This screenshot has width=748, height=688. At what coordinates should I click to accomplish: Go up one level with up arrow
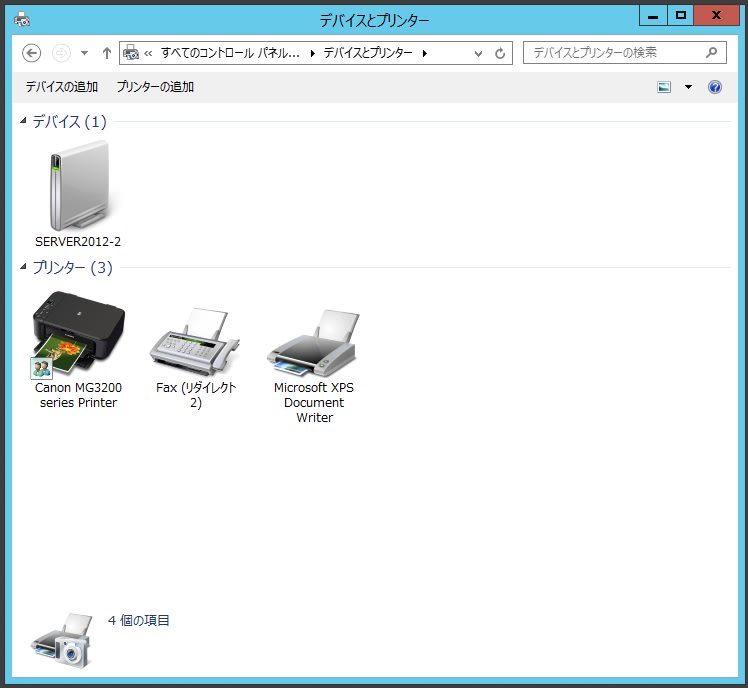pos(107,53)
